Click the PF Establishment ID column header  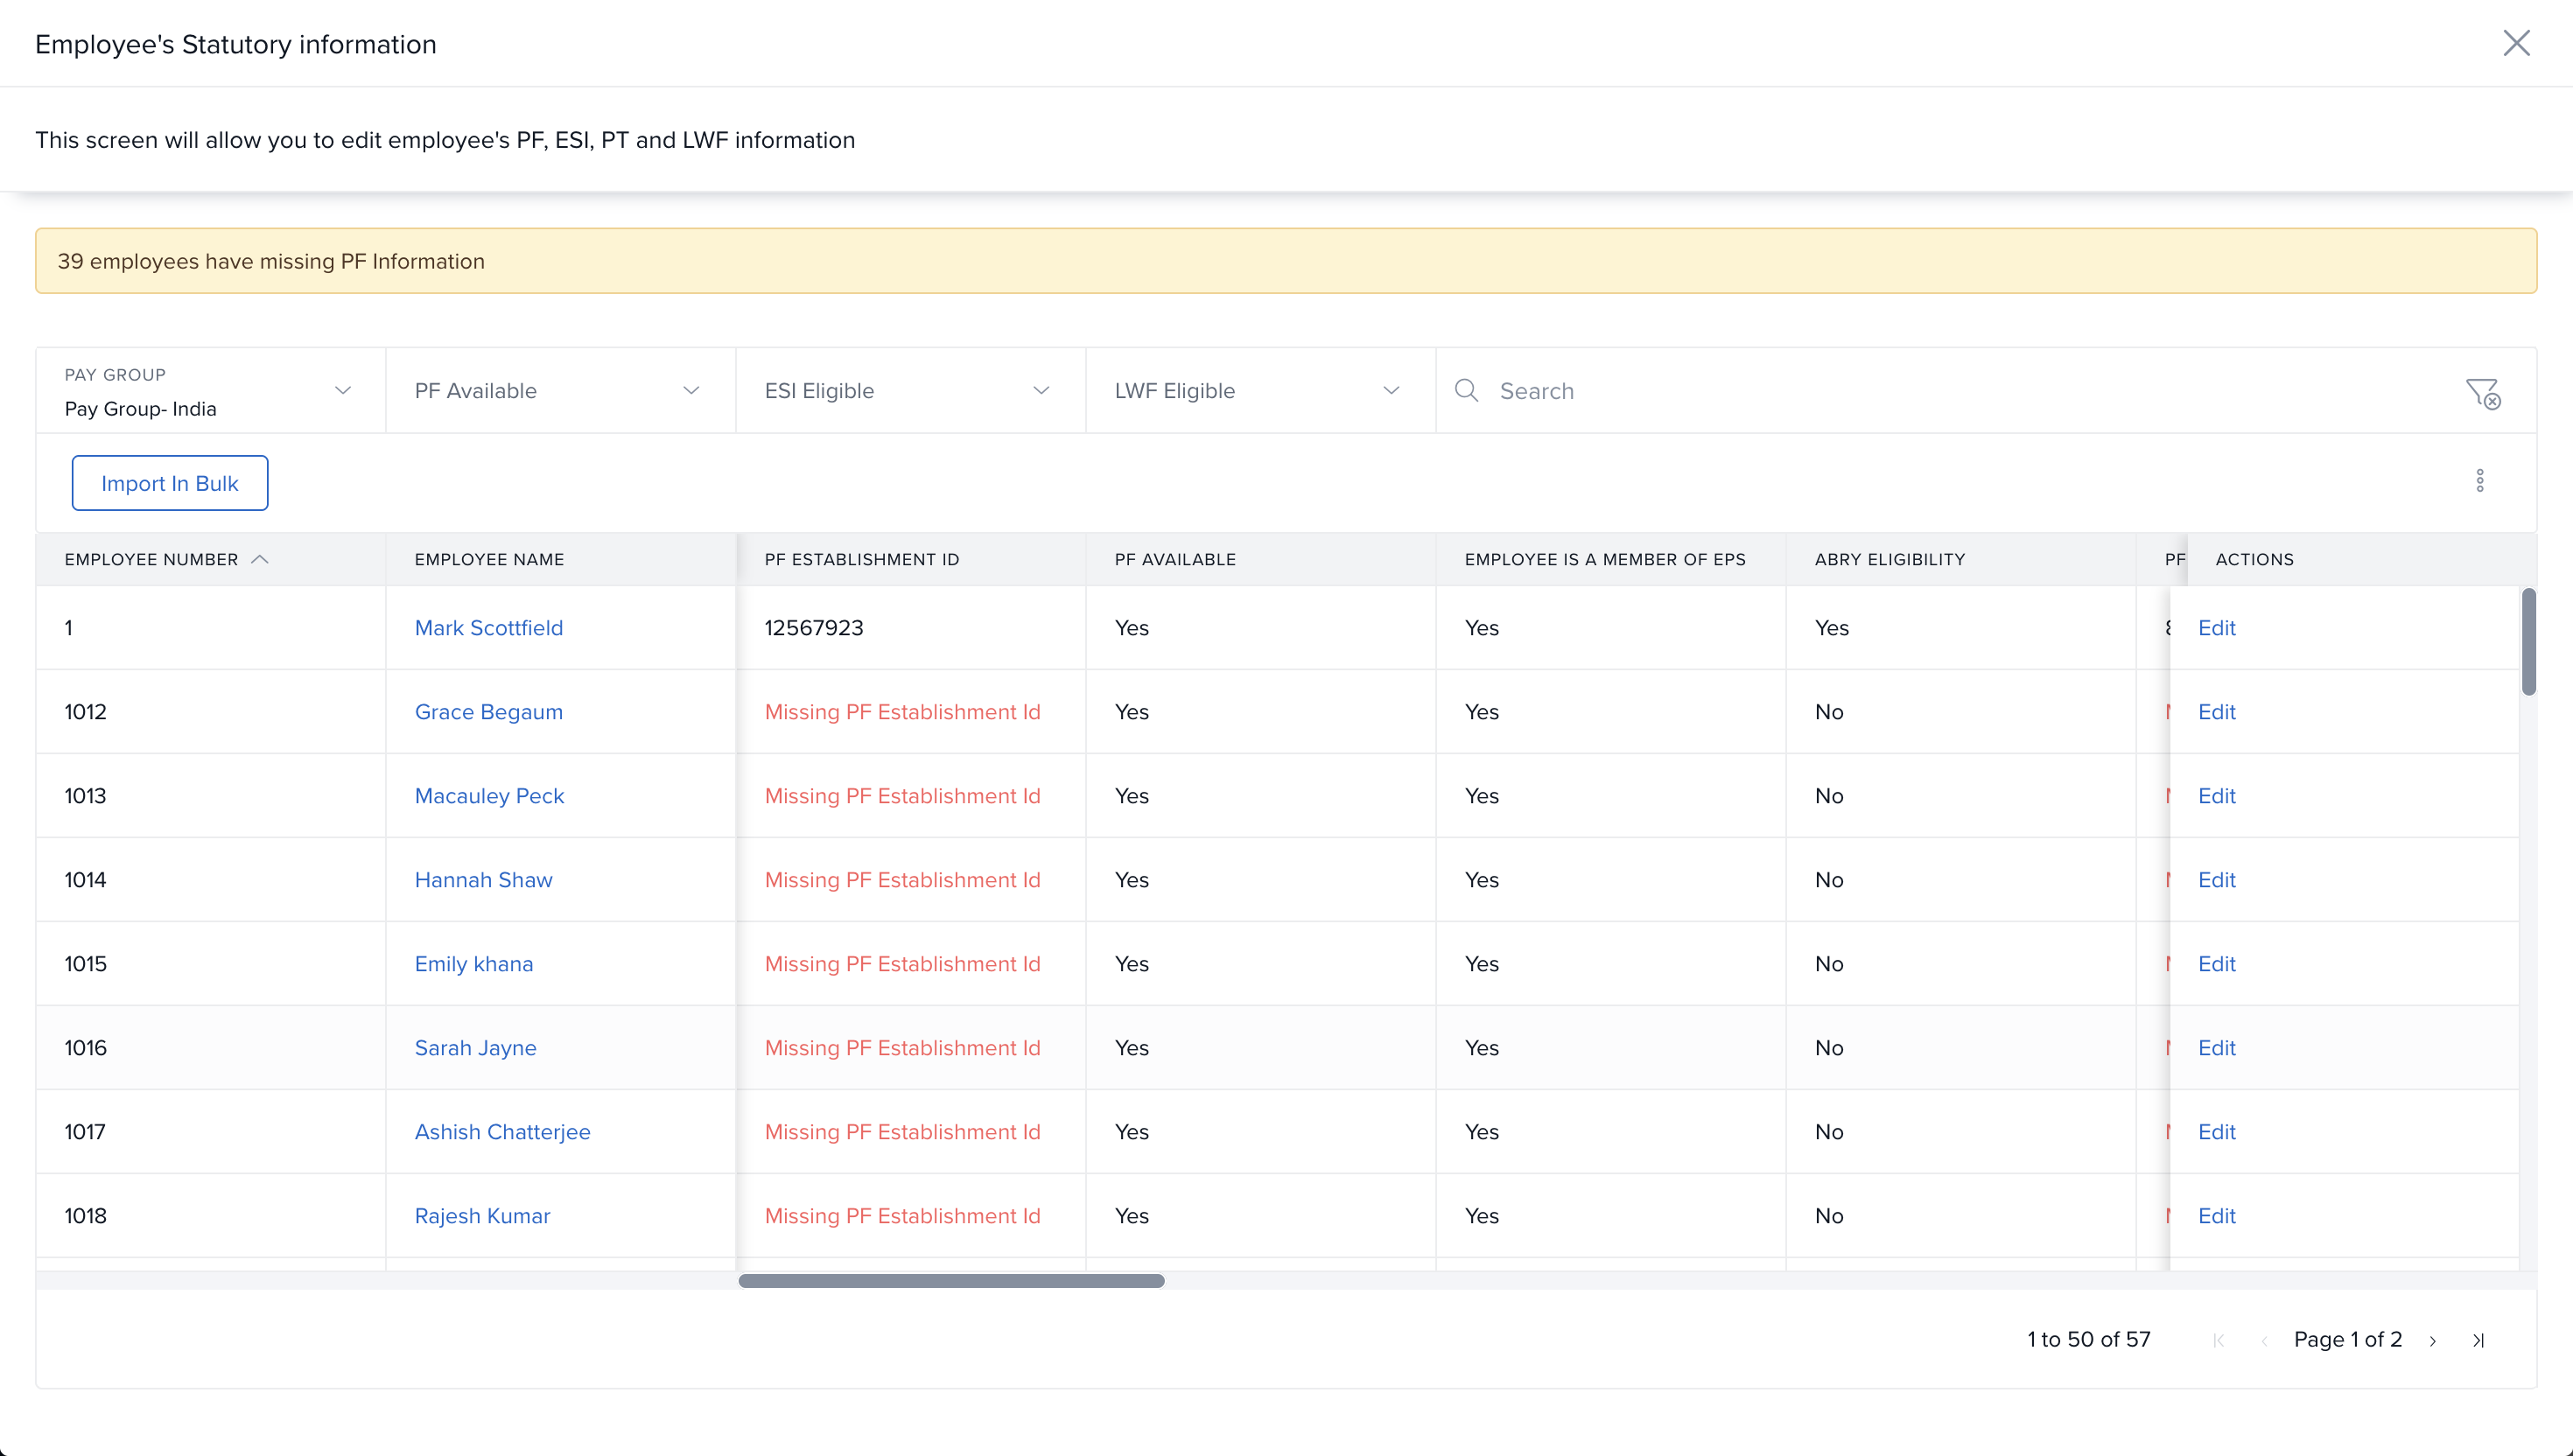(x=861, y=559)
